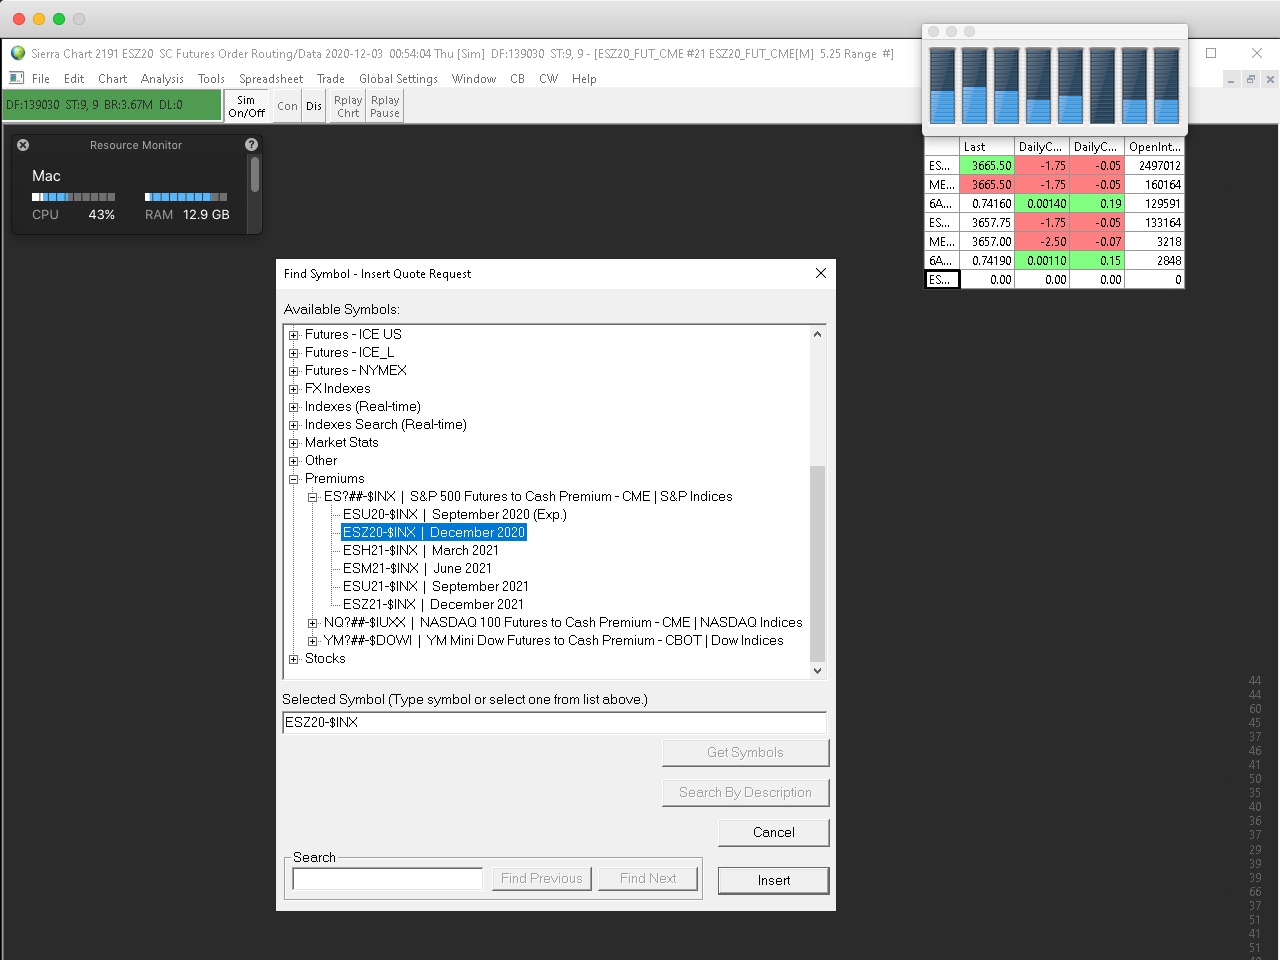Click the document icon beside File menu
The image size is (1280, 960).
(17, 78)
